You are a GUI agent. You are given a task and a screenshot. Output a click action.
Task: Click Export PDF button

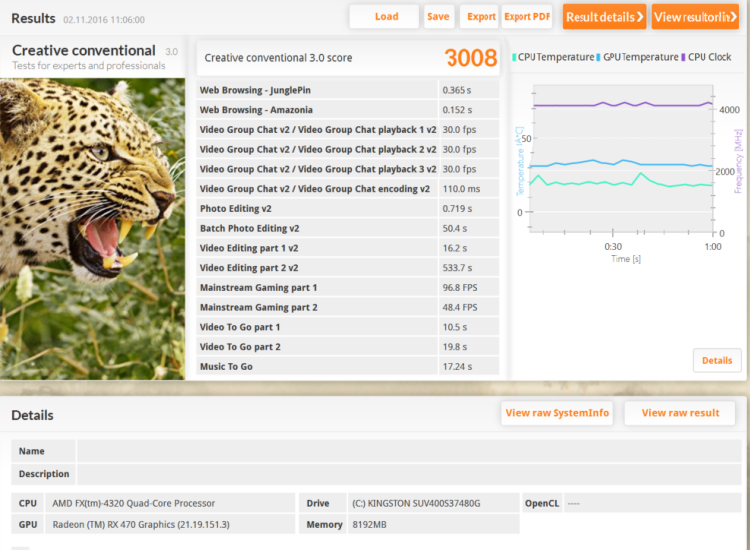(x=527, y=17)
